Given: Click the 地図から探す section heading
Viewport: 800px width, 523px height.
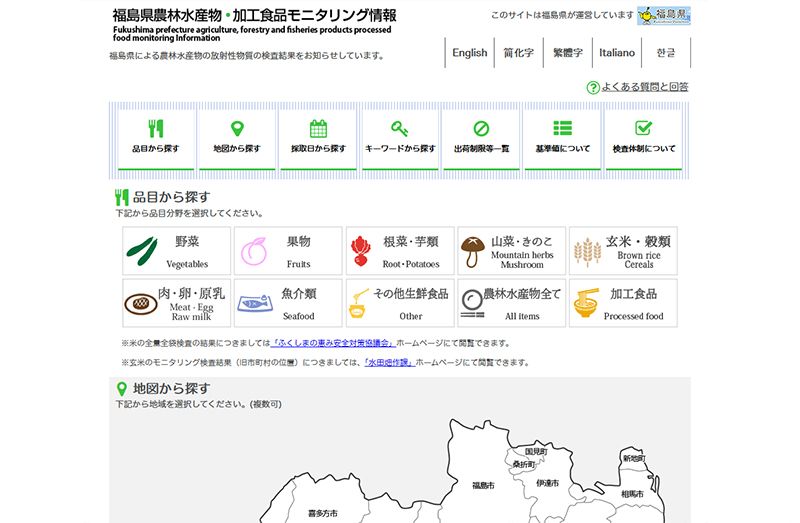Looking at the screenshot, I should (x=171, y=389).
